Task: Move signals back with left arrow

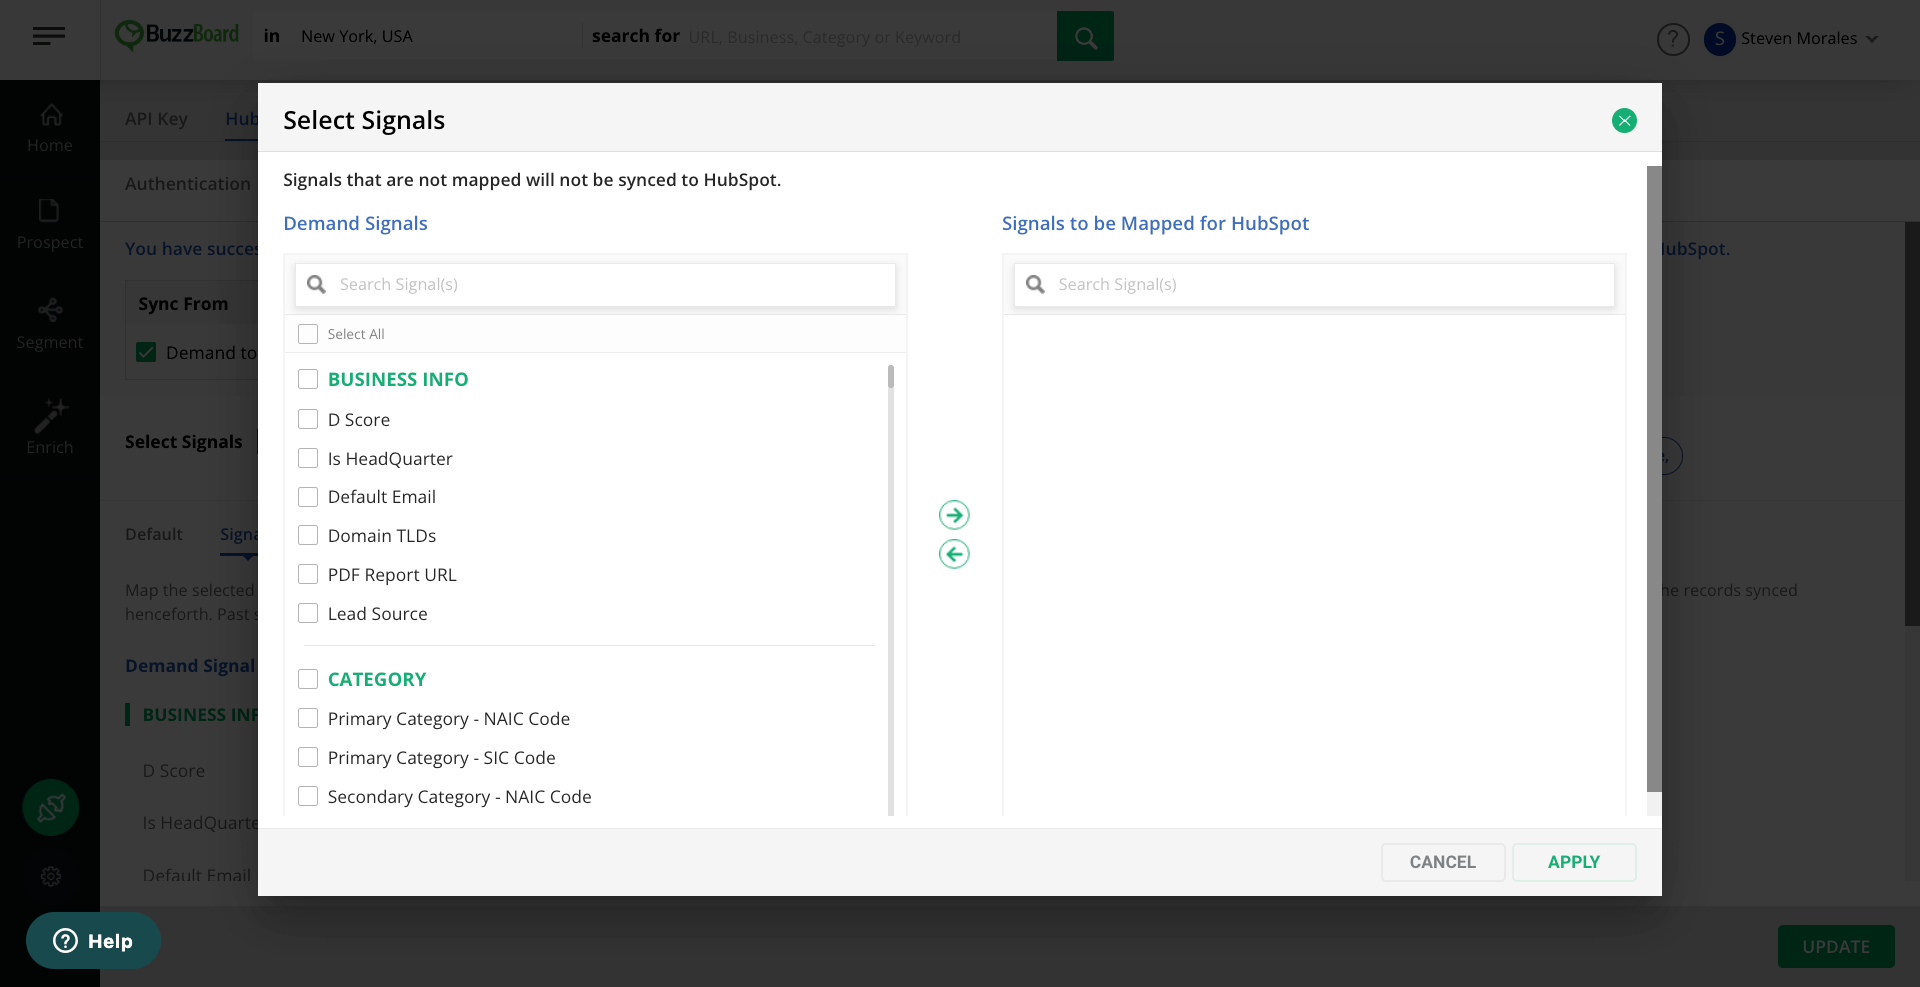Action: tap(954, 554)
